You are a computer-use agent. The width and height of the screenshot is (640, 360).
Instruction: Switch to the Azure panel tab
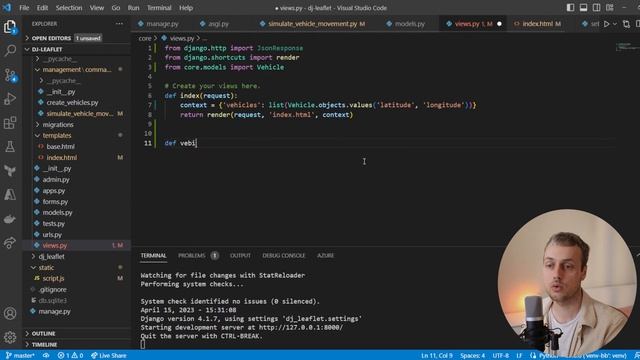[x=325, y=256]
